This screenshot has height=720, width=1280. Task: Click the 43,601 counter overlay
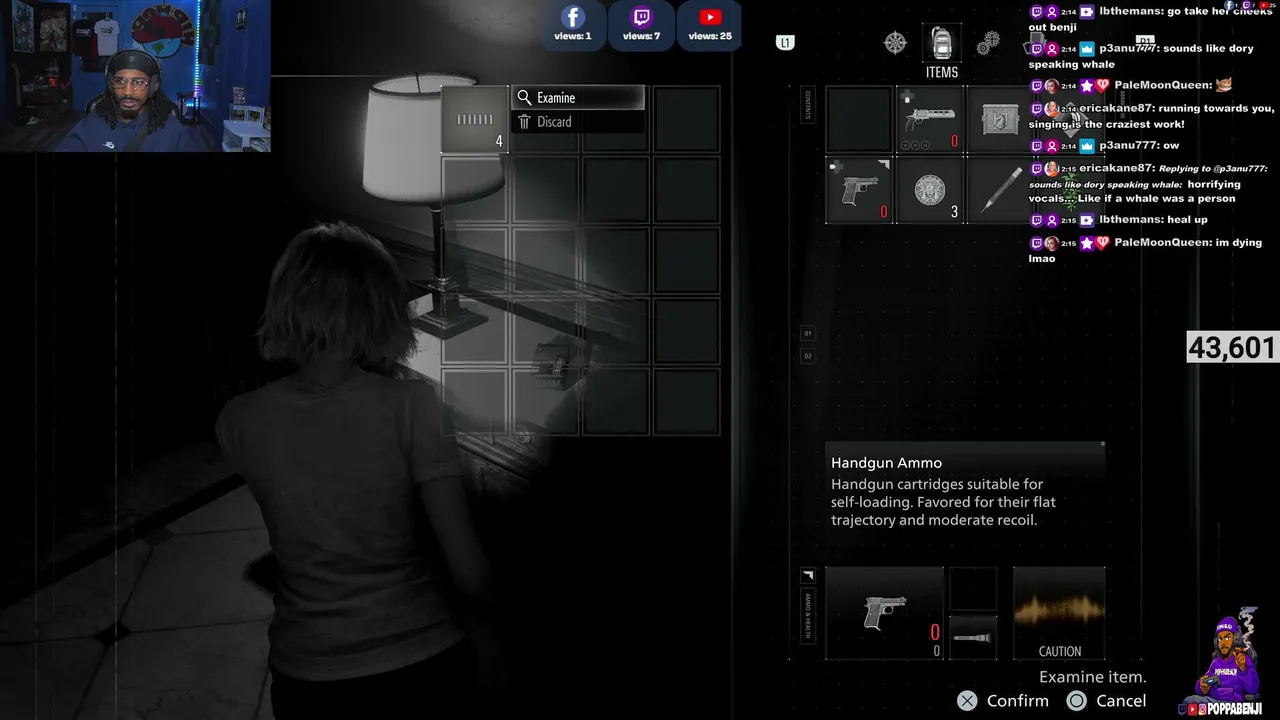pyautogui.click(x=1231, y=347)
